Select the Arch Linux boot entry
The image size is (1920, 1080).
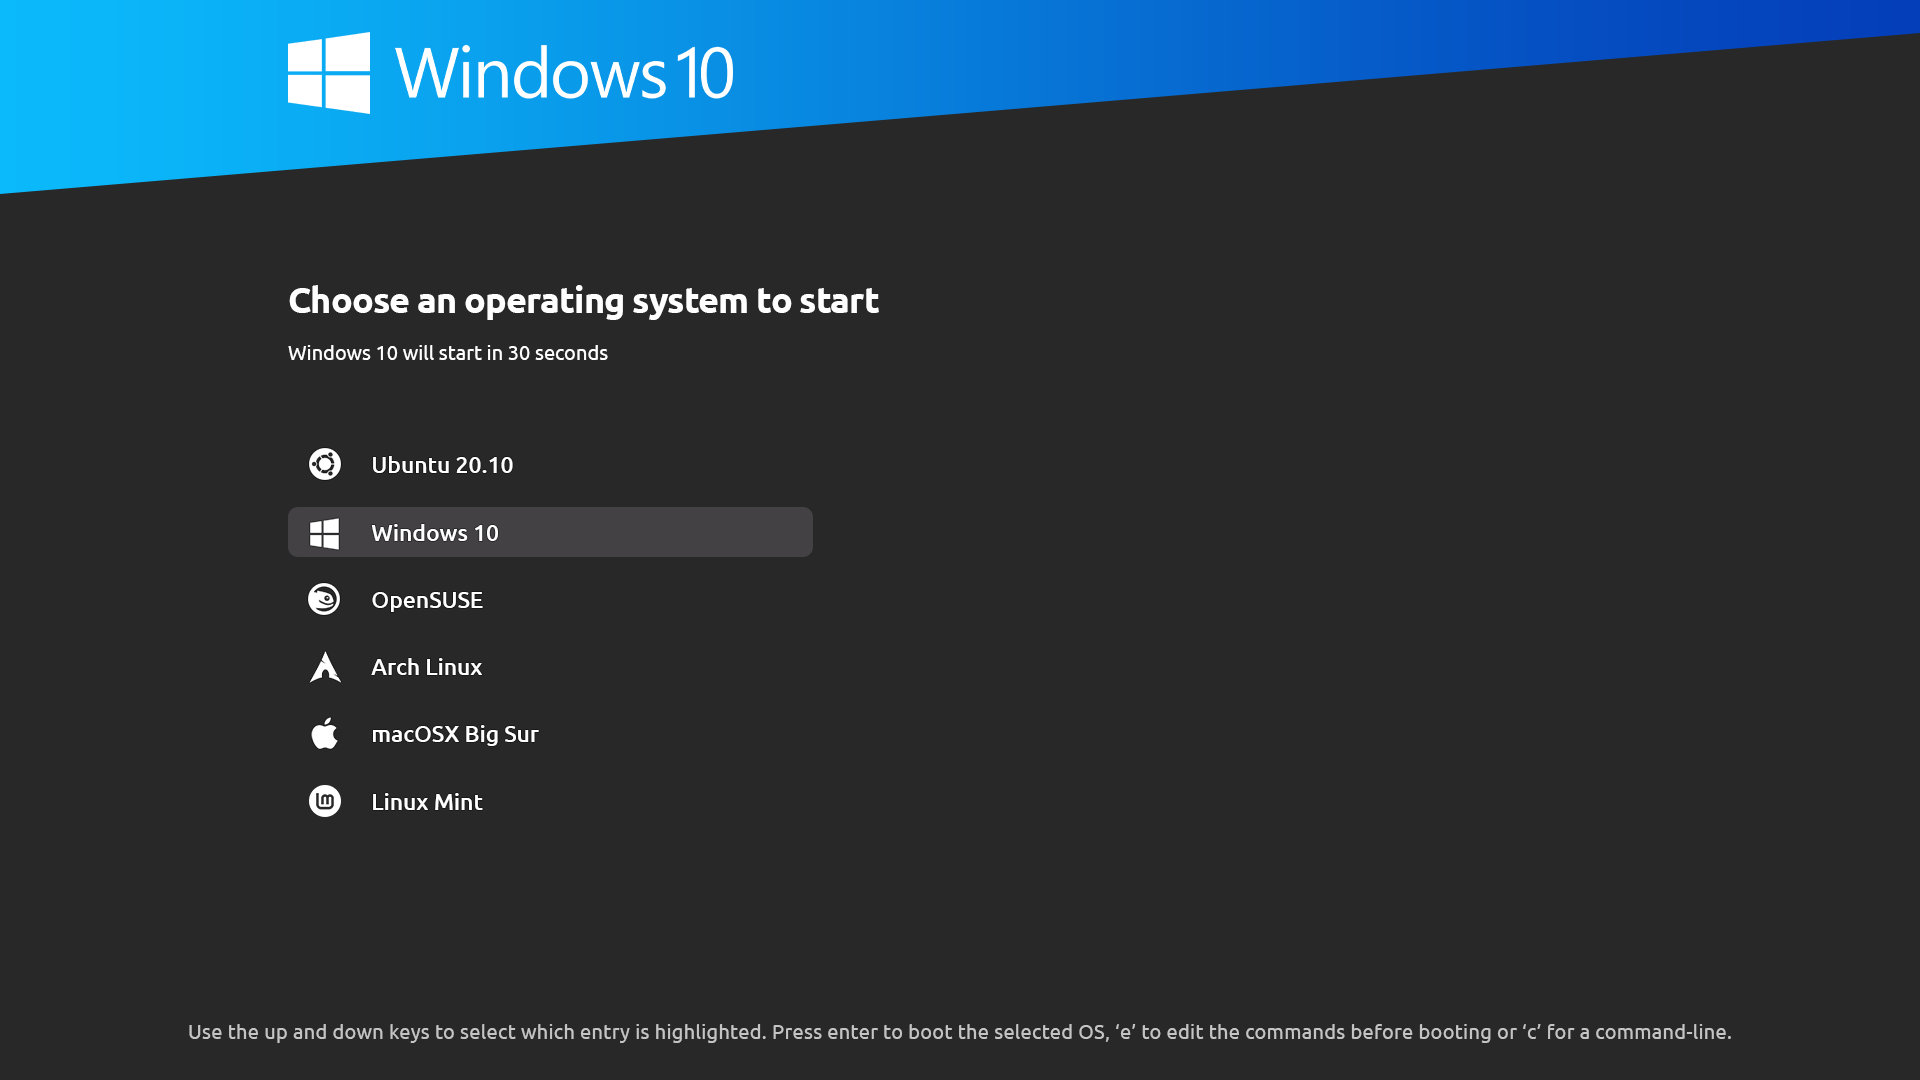click(550, 667)
